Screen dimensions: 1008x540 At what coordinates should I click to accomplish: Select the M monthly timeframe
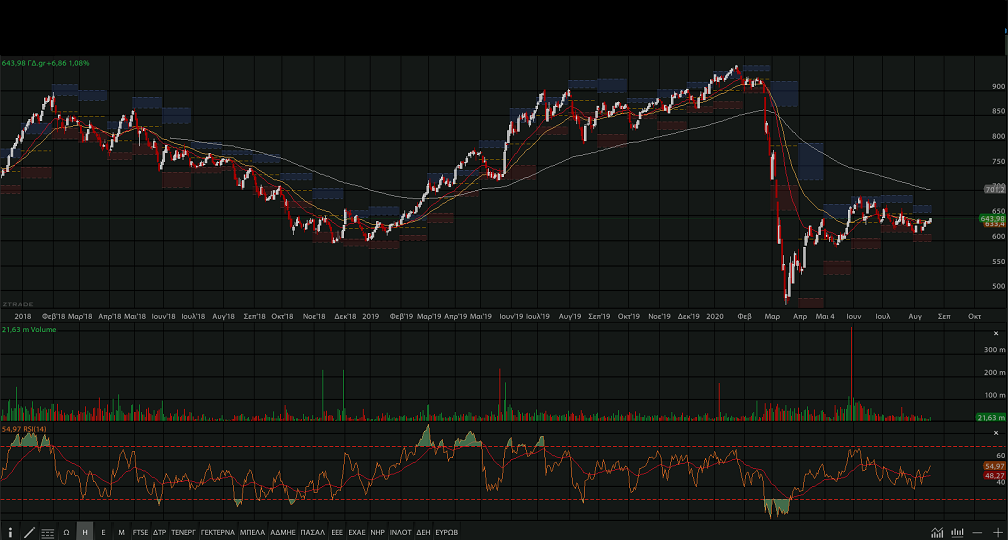pyautogui.click(x=121, y=532)
